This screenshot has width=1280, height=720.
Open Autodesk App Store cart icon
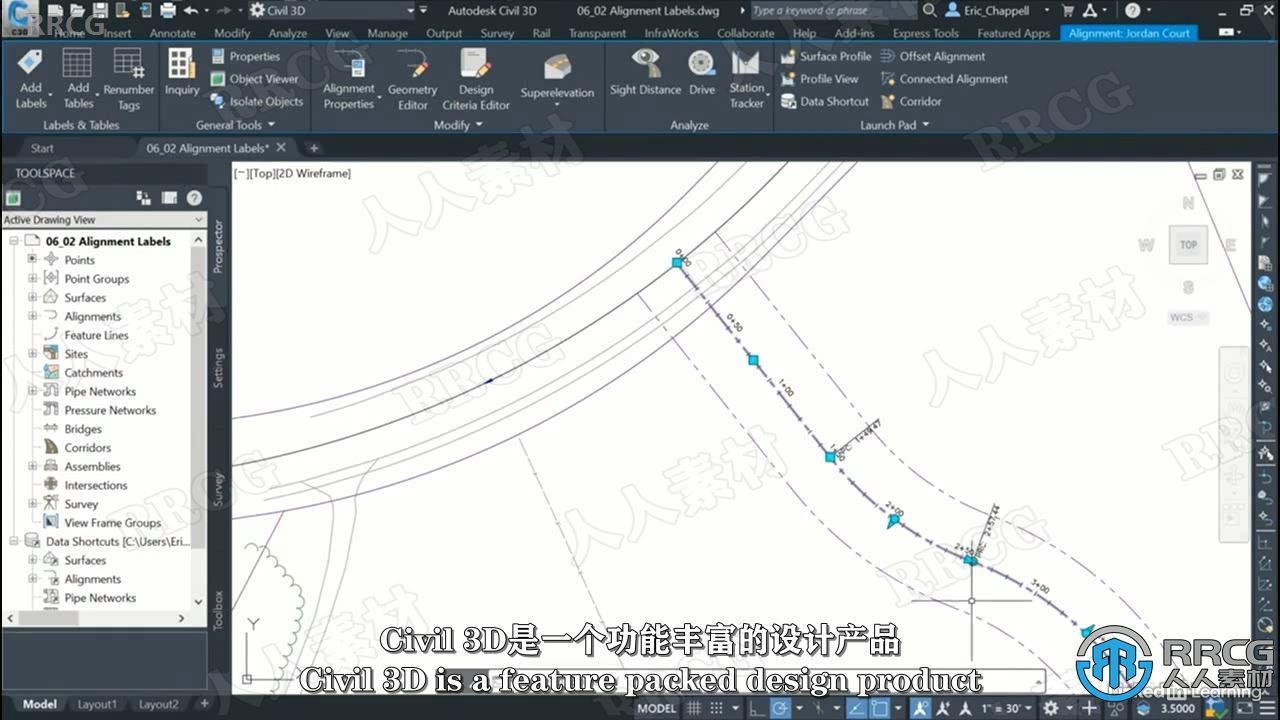coord(1068,10)
